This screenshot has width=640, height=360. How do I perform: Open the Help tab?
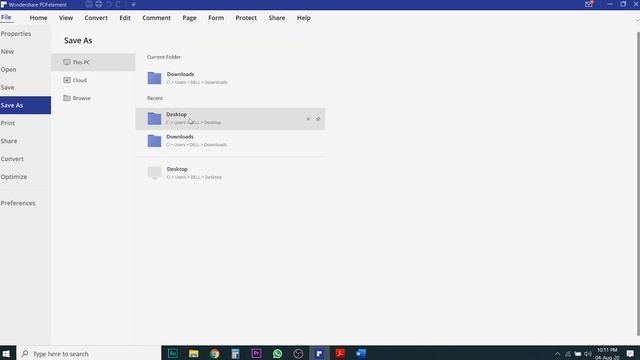pyautogui.click(x=304, y=18)
